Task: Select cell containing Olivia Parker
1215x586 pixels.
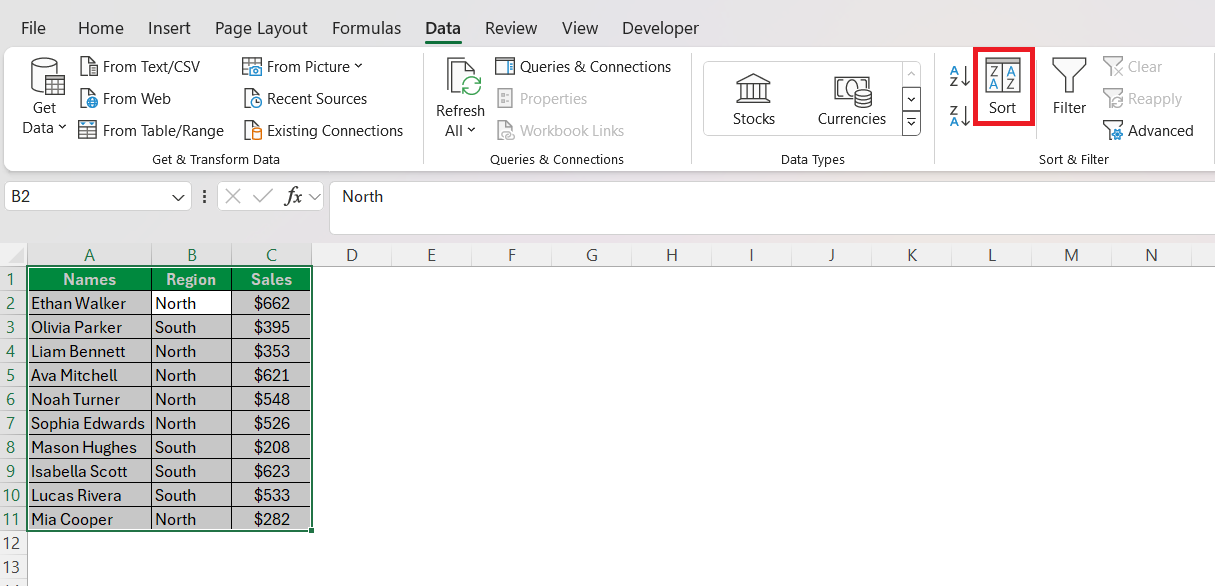Action: 90,327
